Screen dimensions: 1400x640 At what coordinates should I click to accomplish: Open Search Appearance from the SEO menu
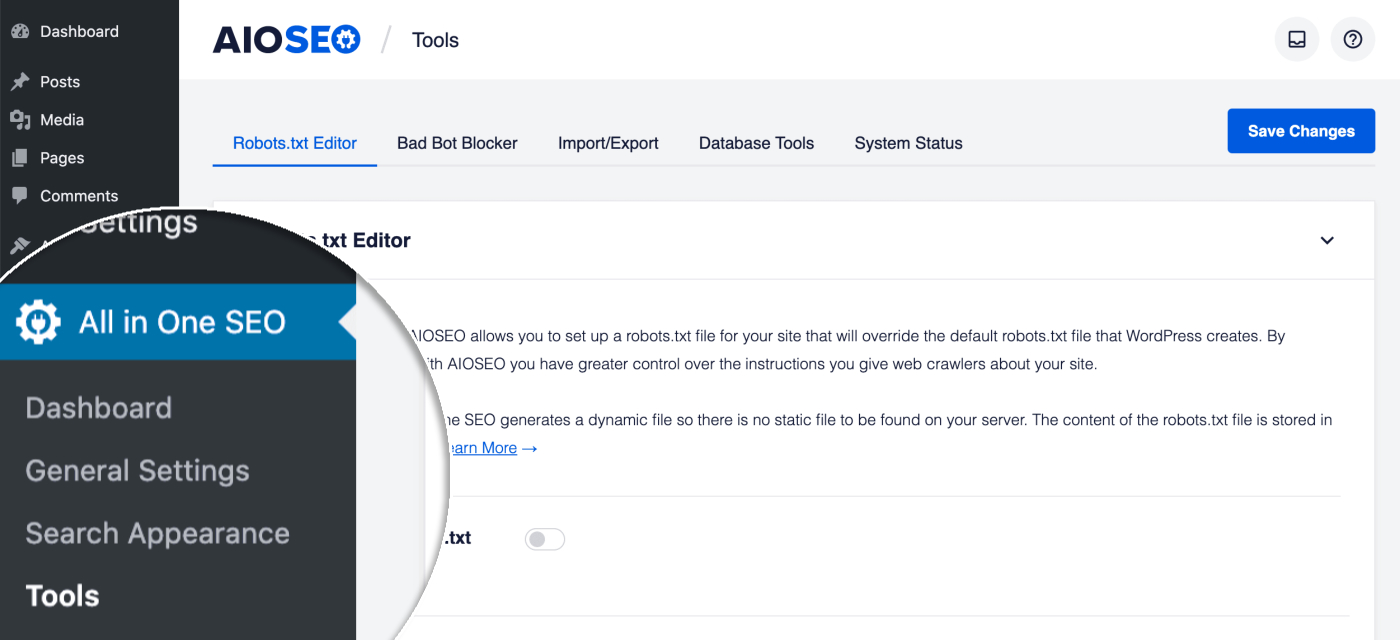[x=156, y=533]
